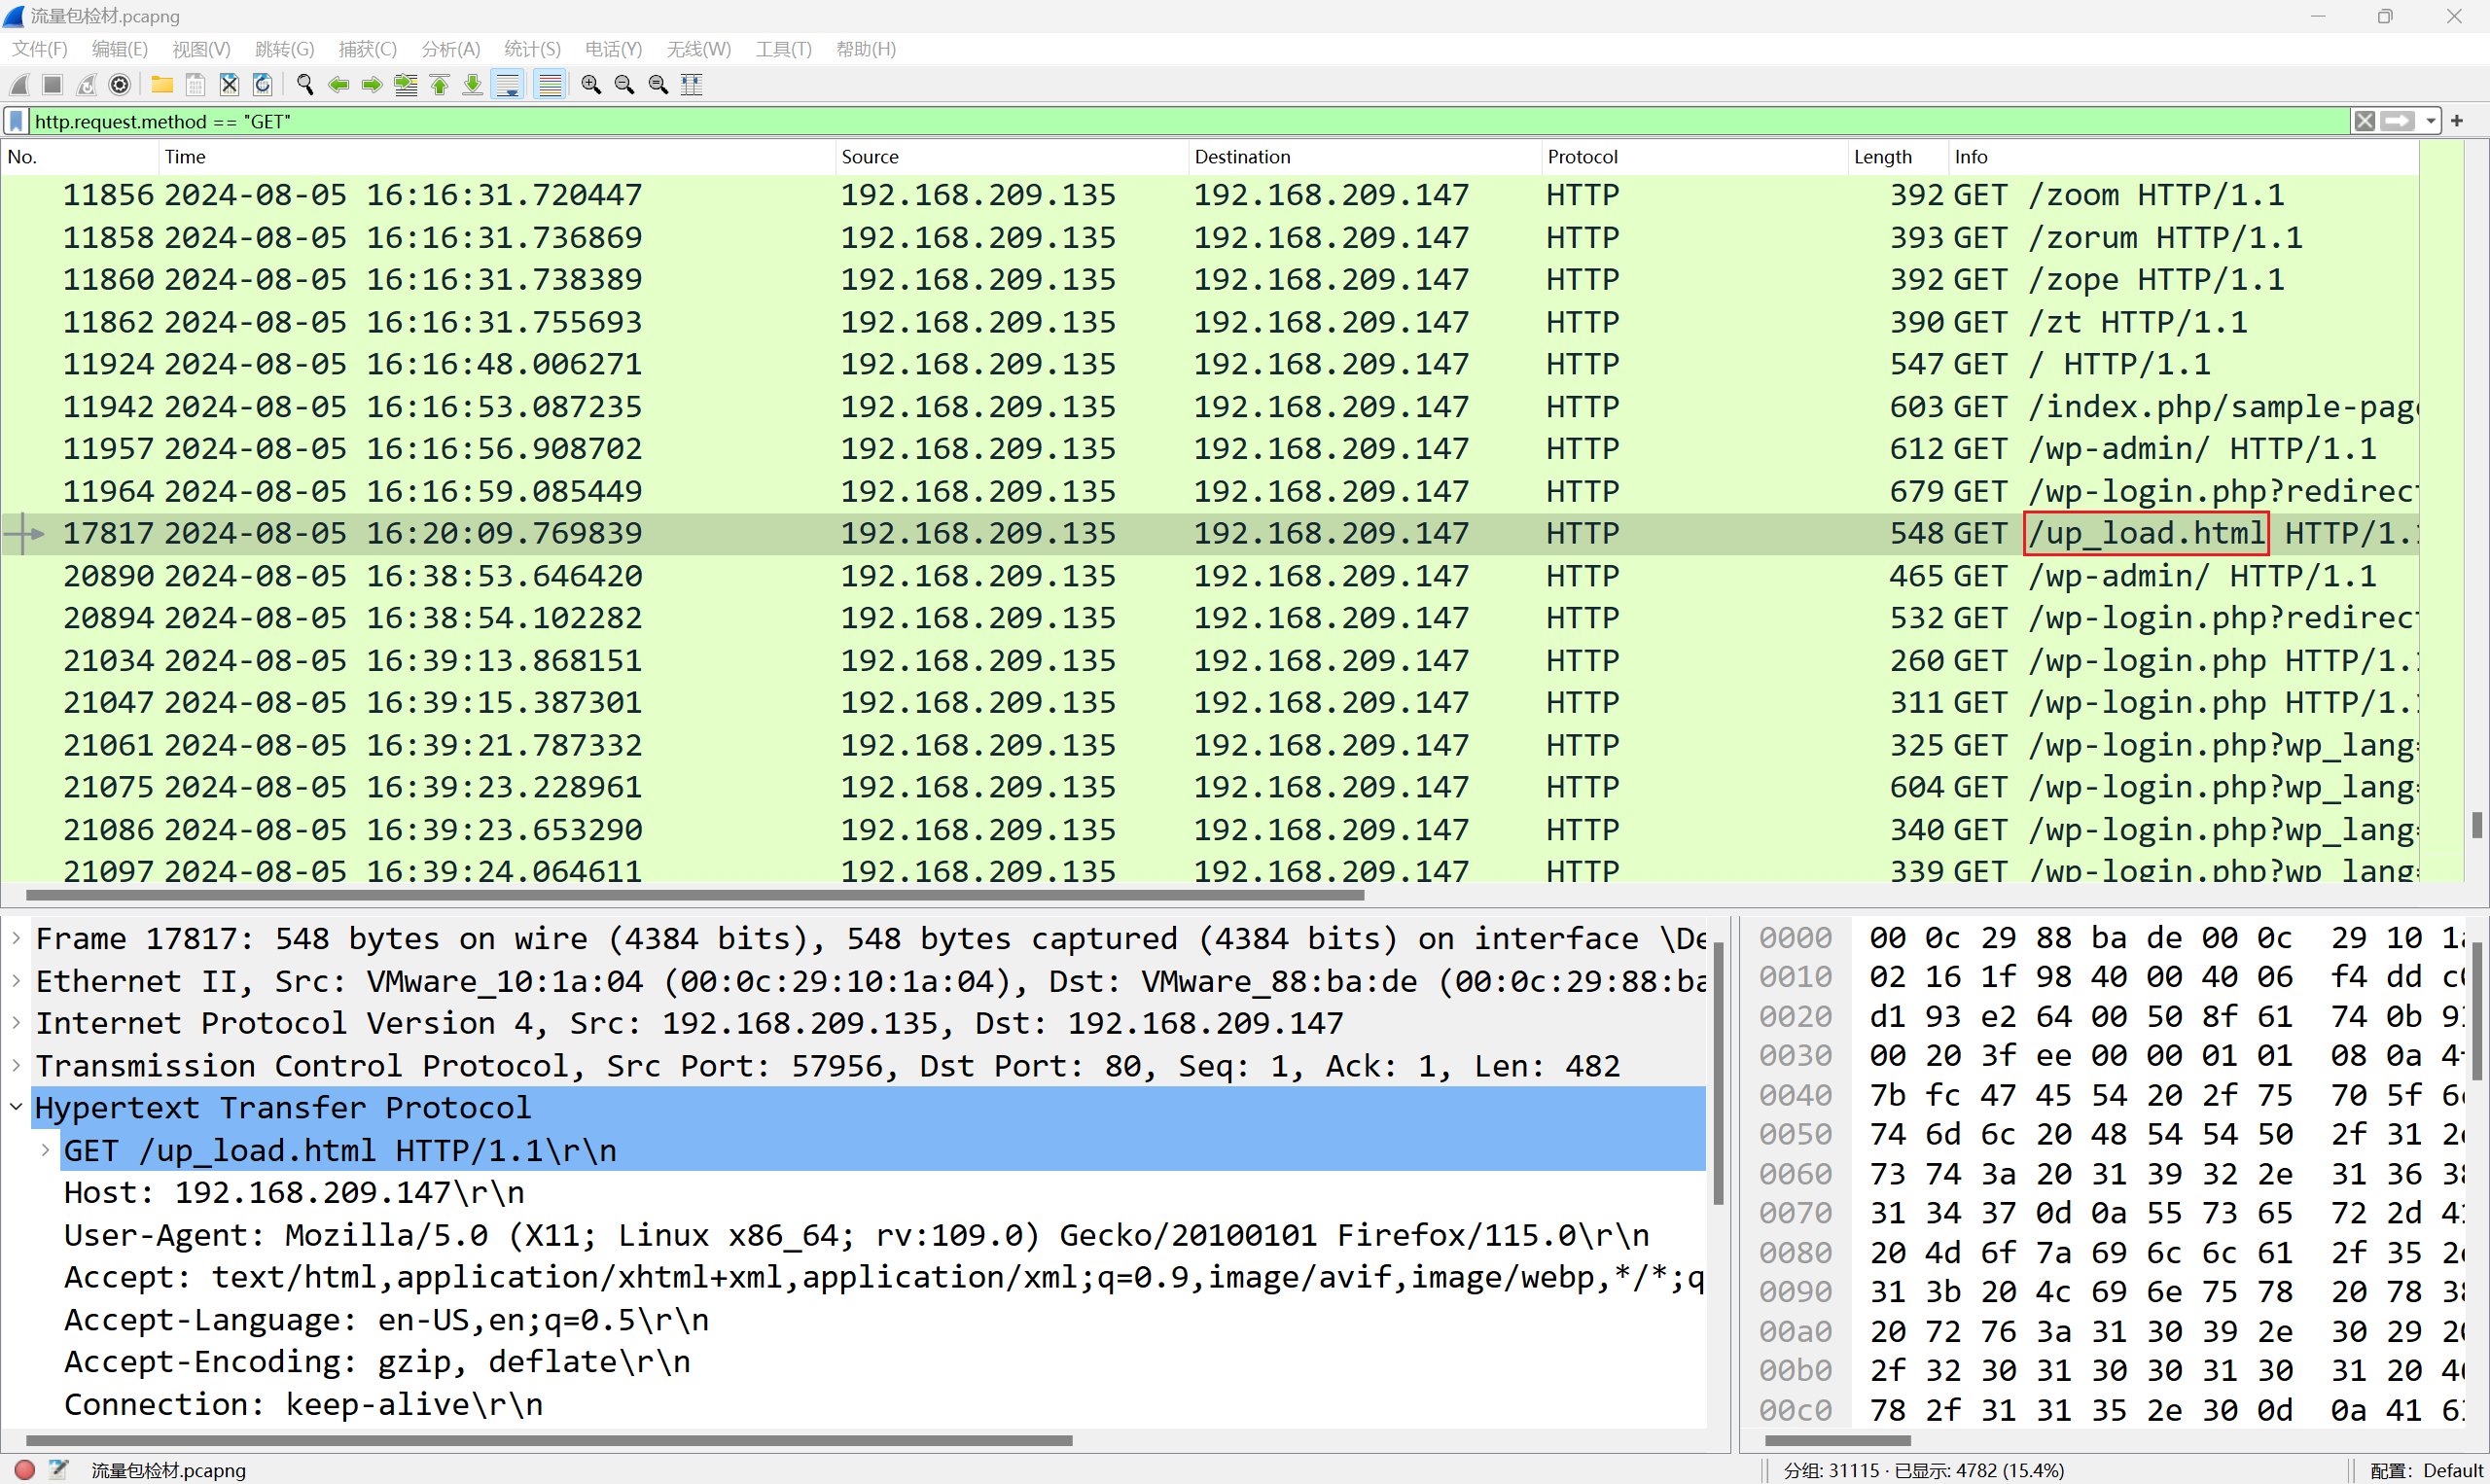Screen dimensions: 2490x1484
Task: Select the Host header line
Action: coord(294,1193)
